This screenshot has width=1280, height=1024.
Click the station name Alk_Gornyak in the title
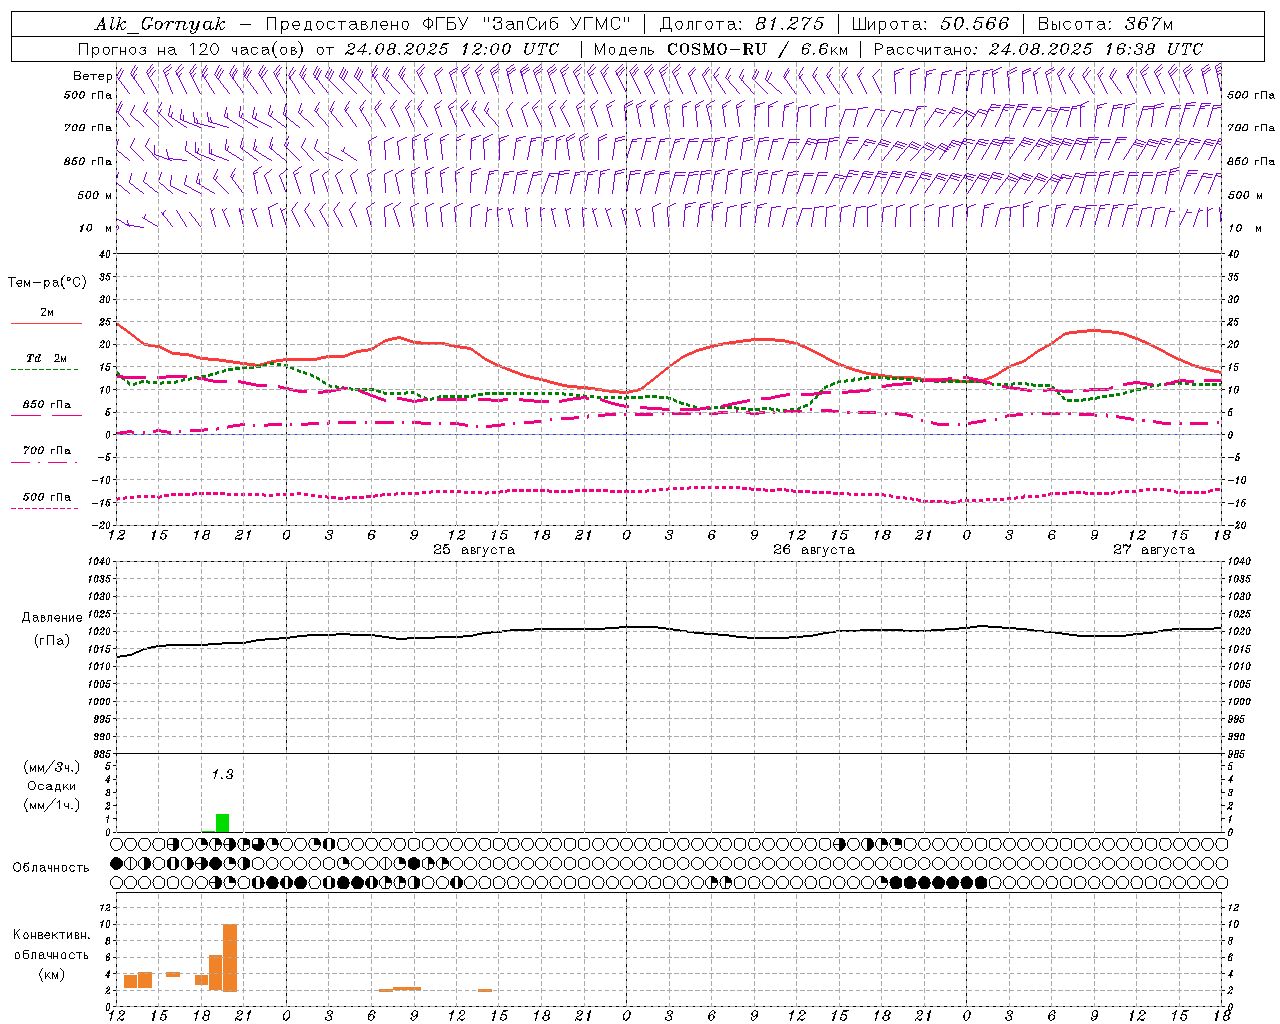pos(161,24)
